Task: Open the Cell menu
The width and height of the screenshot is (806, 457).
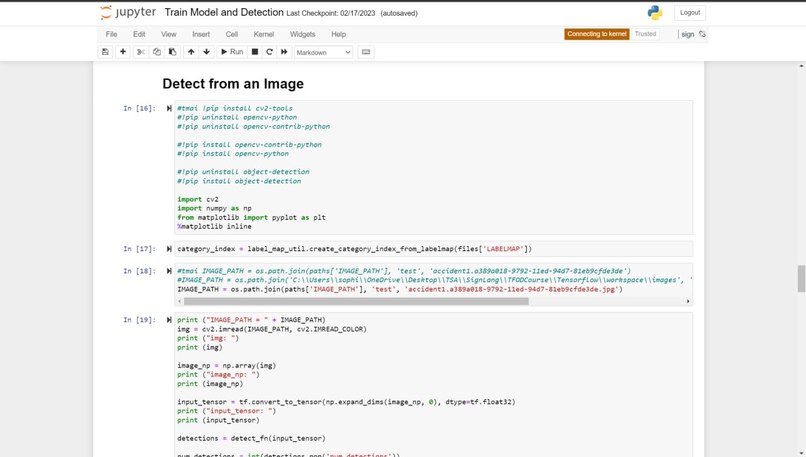Action: [x=232, y=34]
